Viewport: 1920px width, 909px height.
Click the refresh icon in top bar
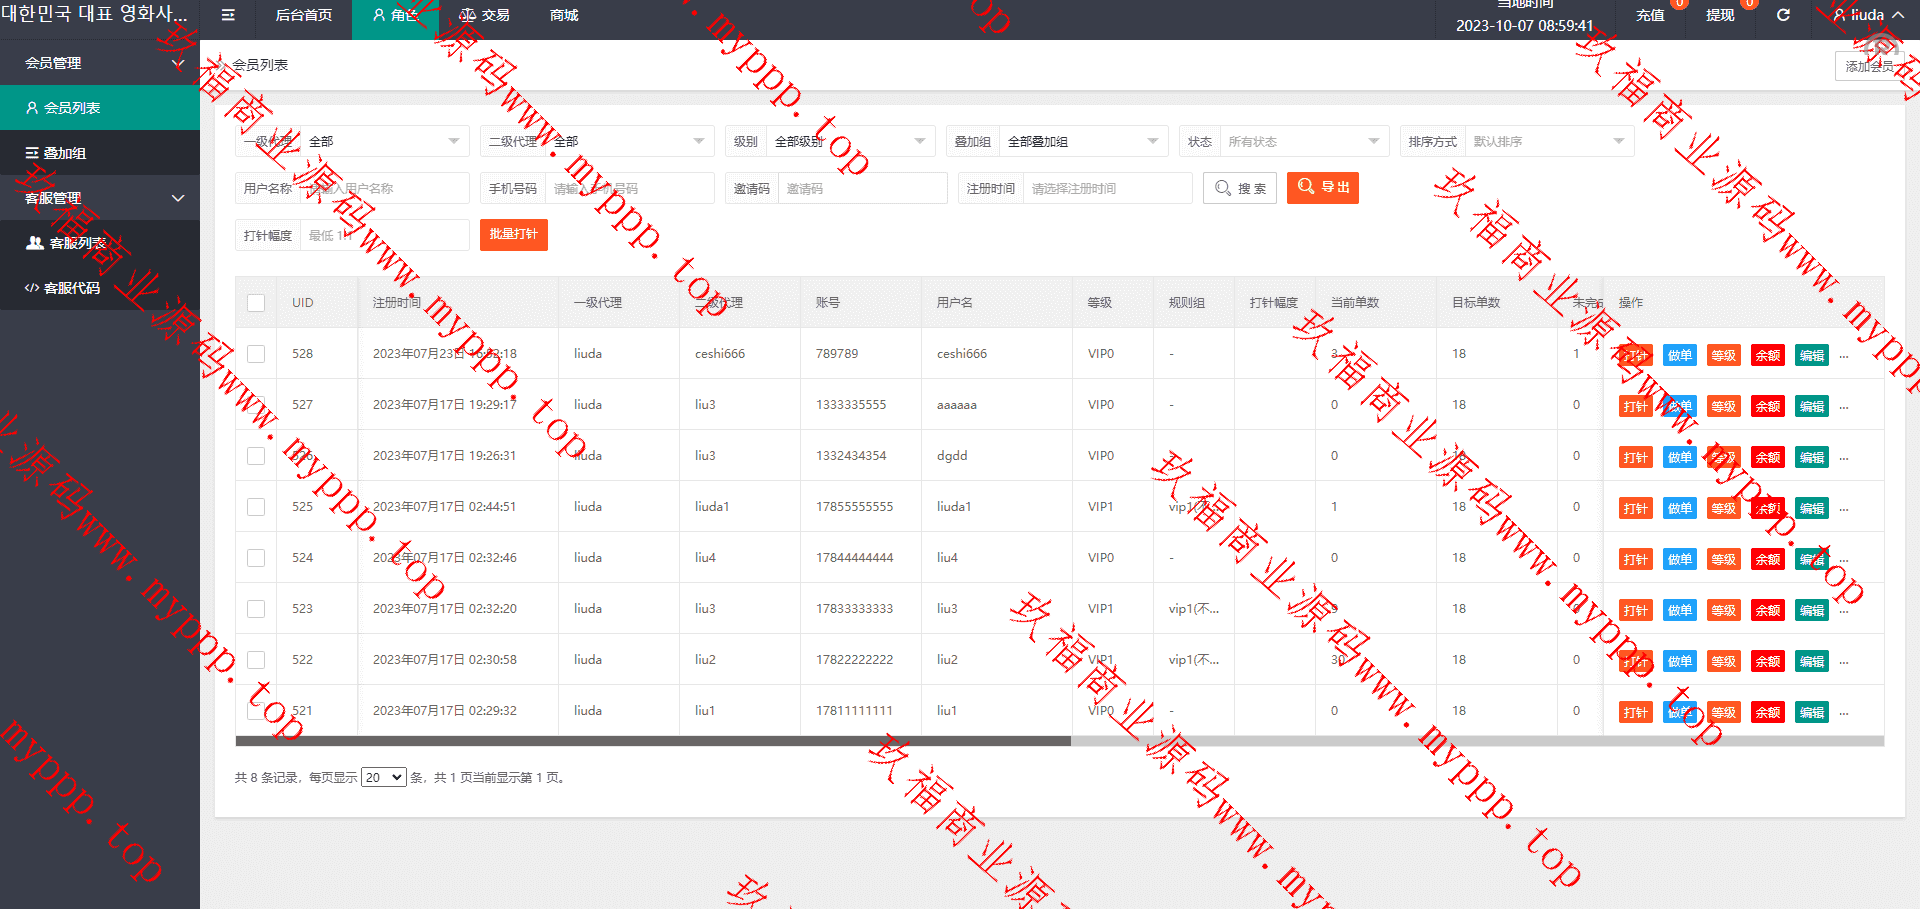coord(1783,15)
